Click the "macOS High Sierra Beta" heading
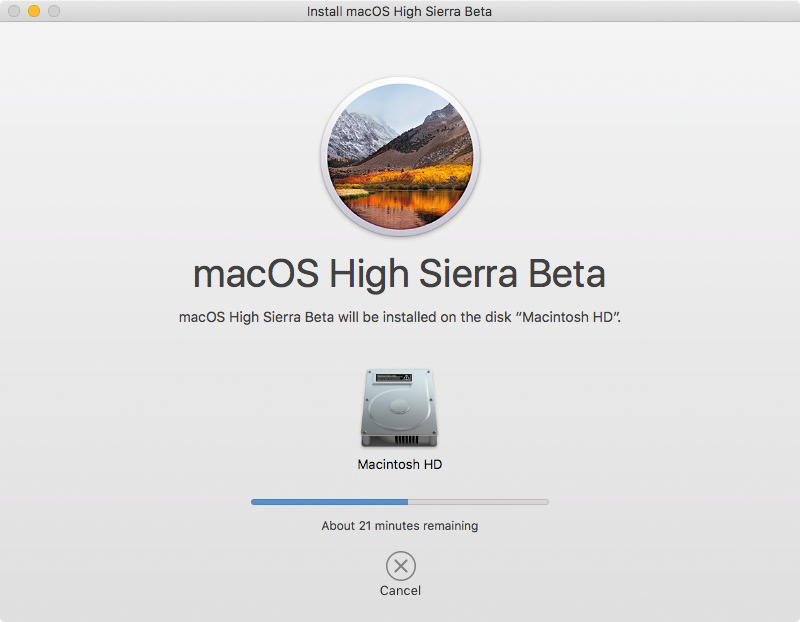Screen dimensions: 800x622 (x=399, y=274)
